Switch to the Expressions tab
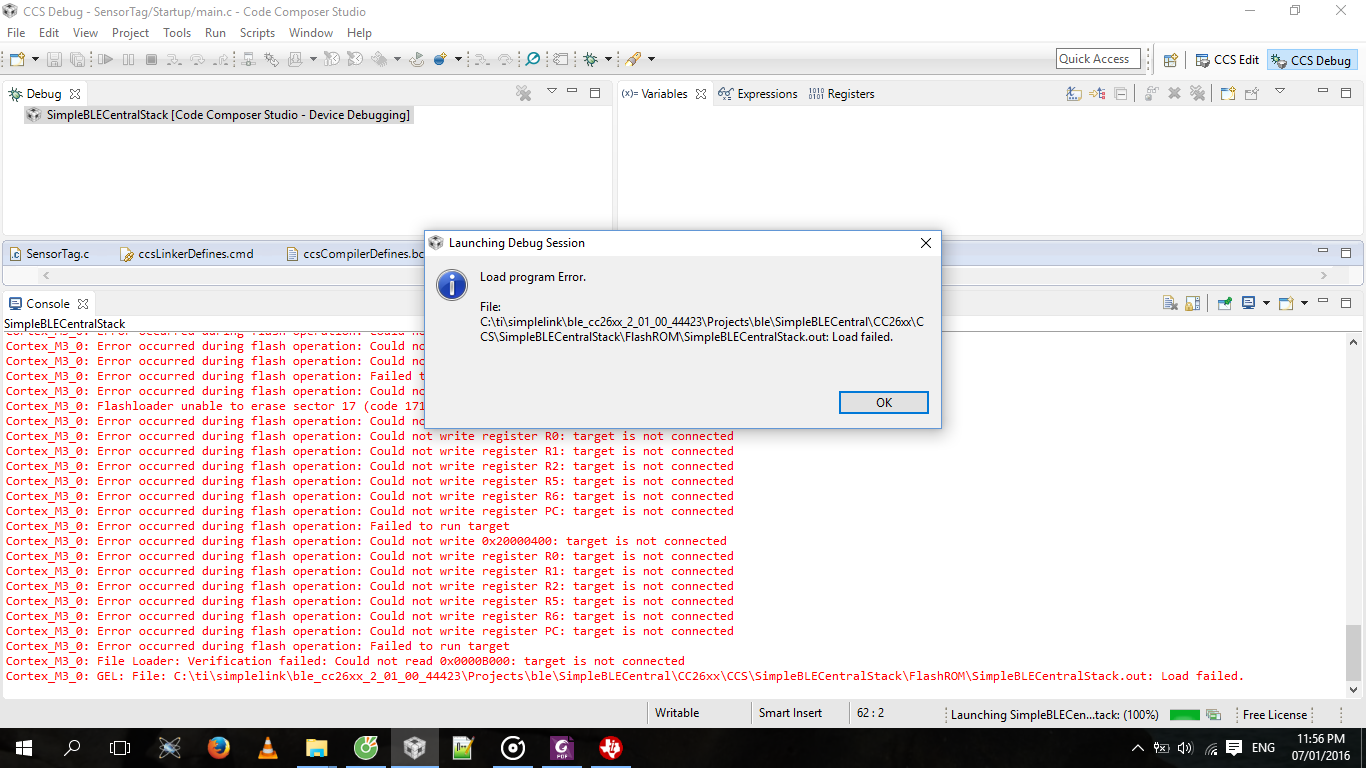 click(758, 94)
